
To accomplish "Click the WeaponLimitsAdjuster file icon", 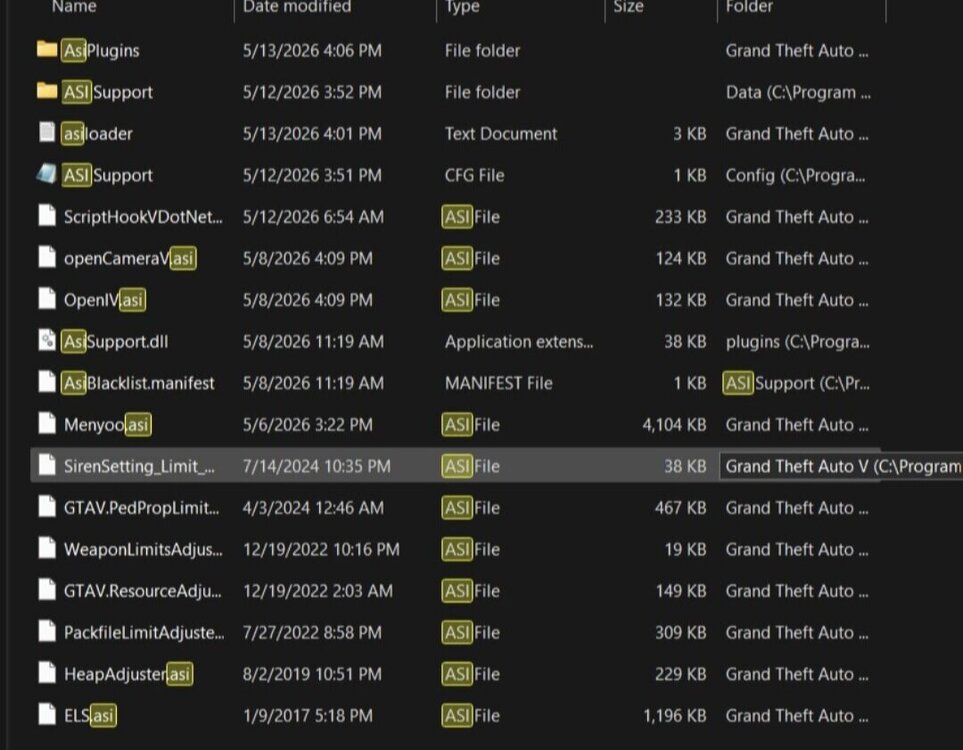I will (x=47, y=548).
